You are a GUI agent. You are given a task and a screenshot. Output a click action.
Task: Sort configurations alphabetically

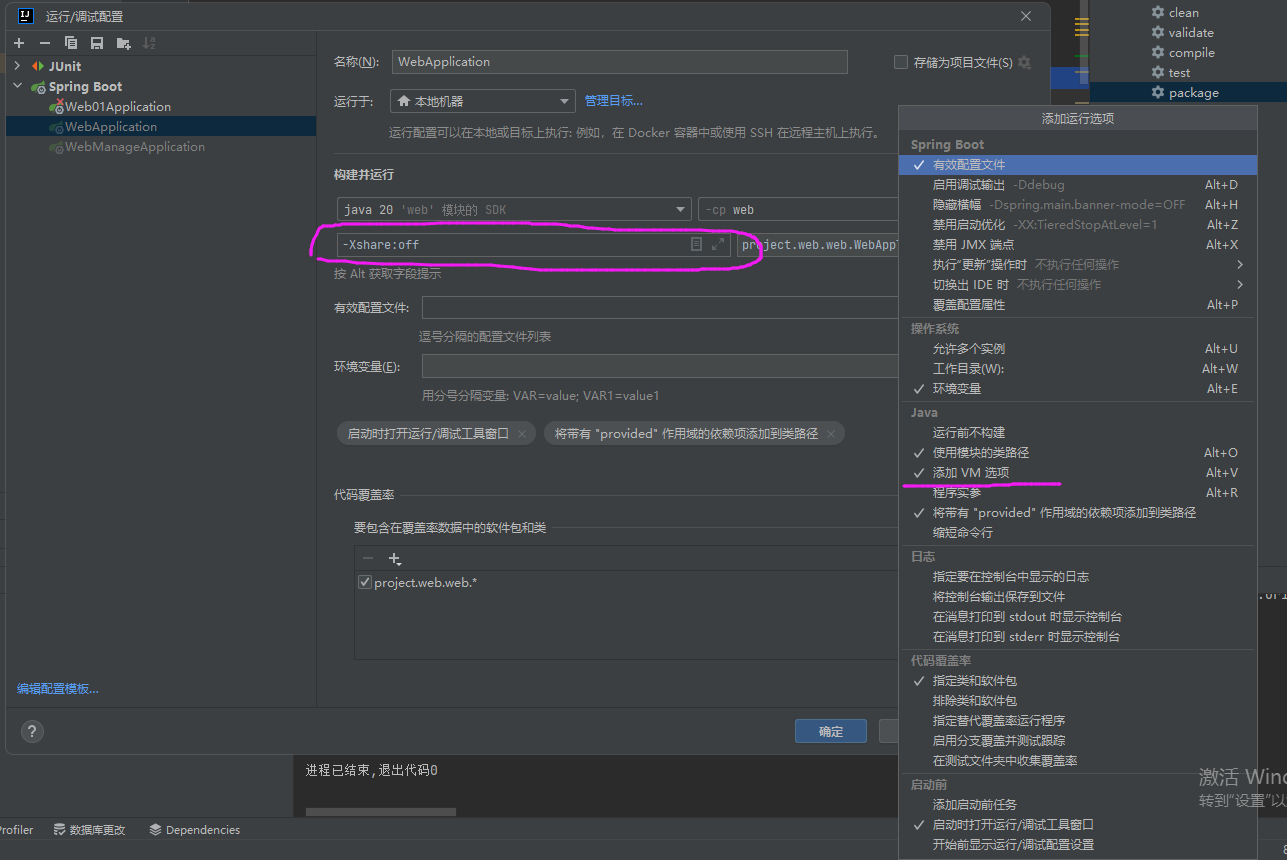pyautogui.click(x=149, y=43)
